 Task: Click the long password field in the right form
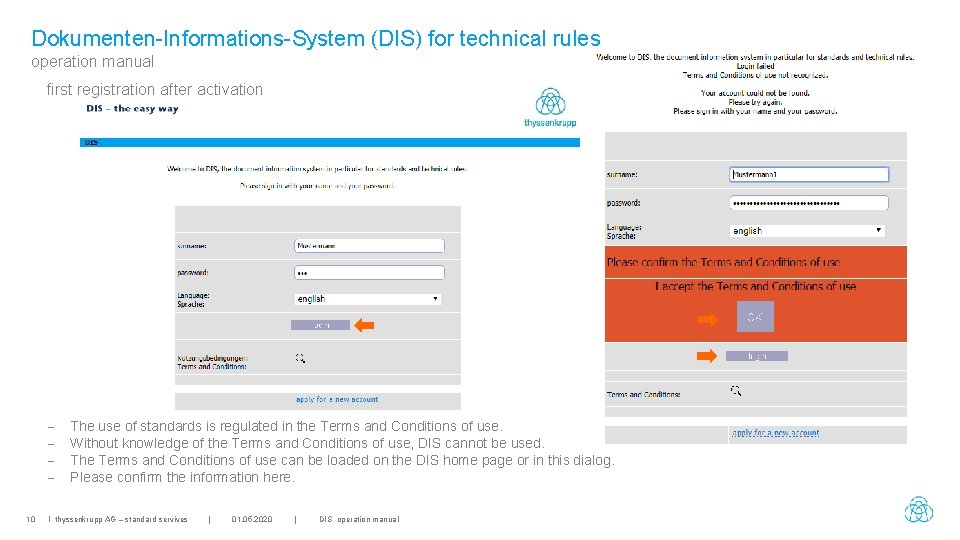coord(809,203)
